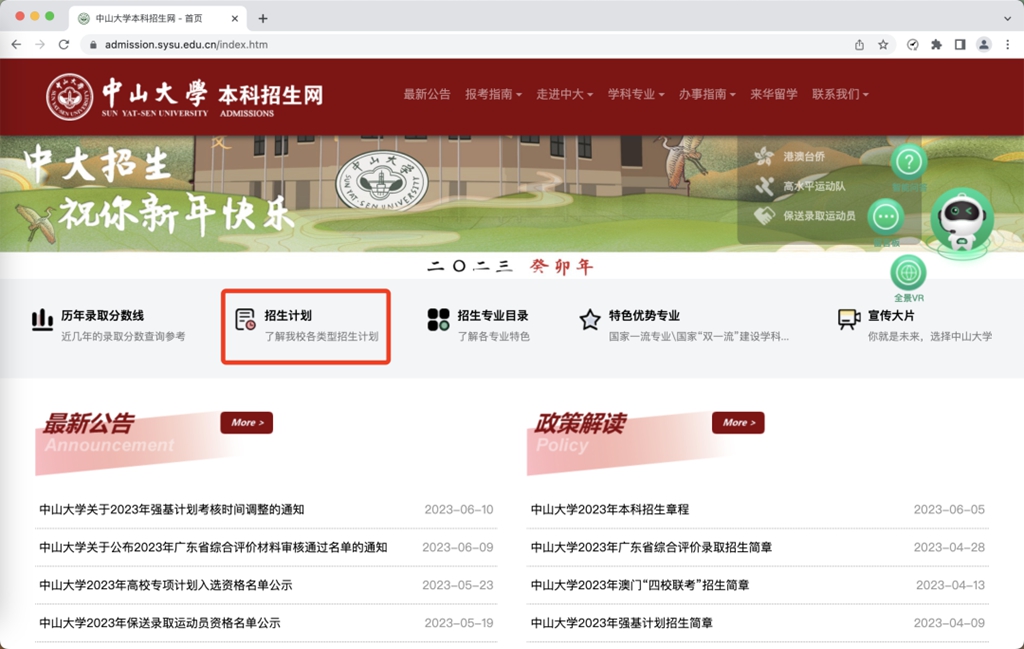Viewport: 1024px width, 649px height.
Task: Click the extension icon left of the puzzle piece
Action: coord(913,44)
